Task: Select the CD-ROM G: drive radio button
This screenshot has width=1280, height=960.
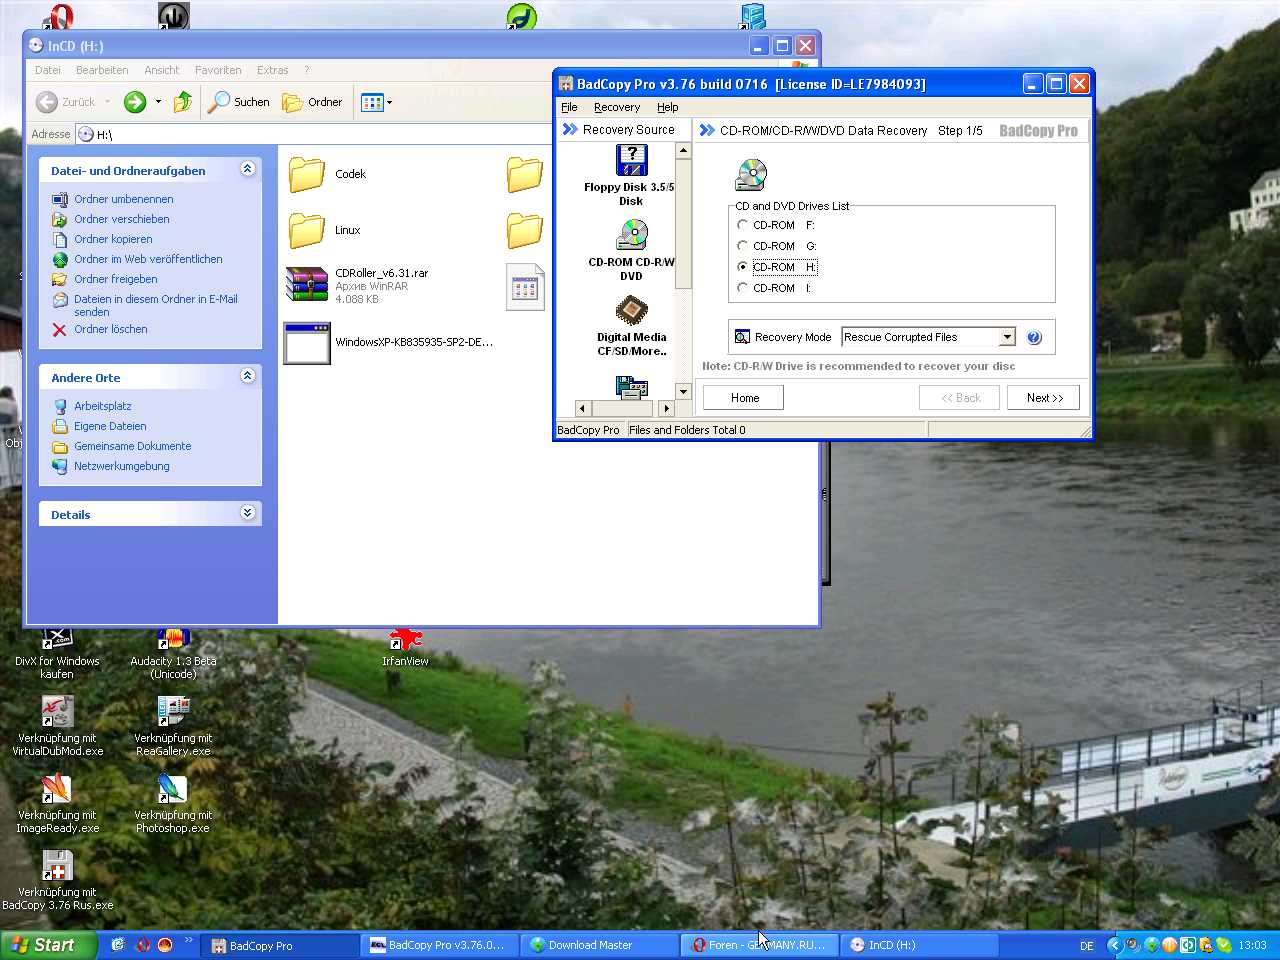Action: click(x=742, y=246)
